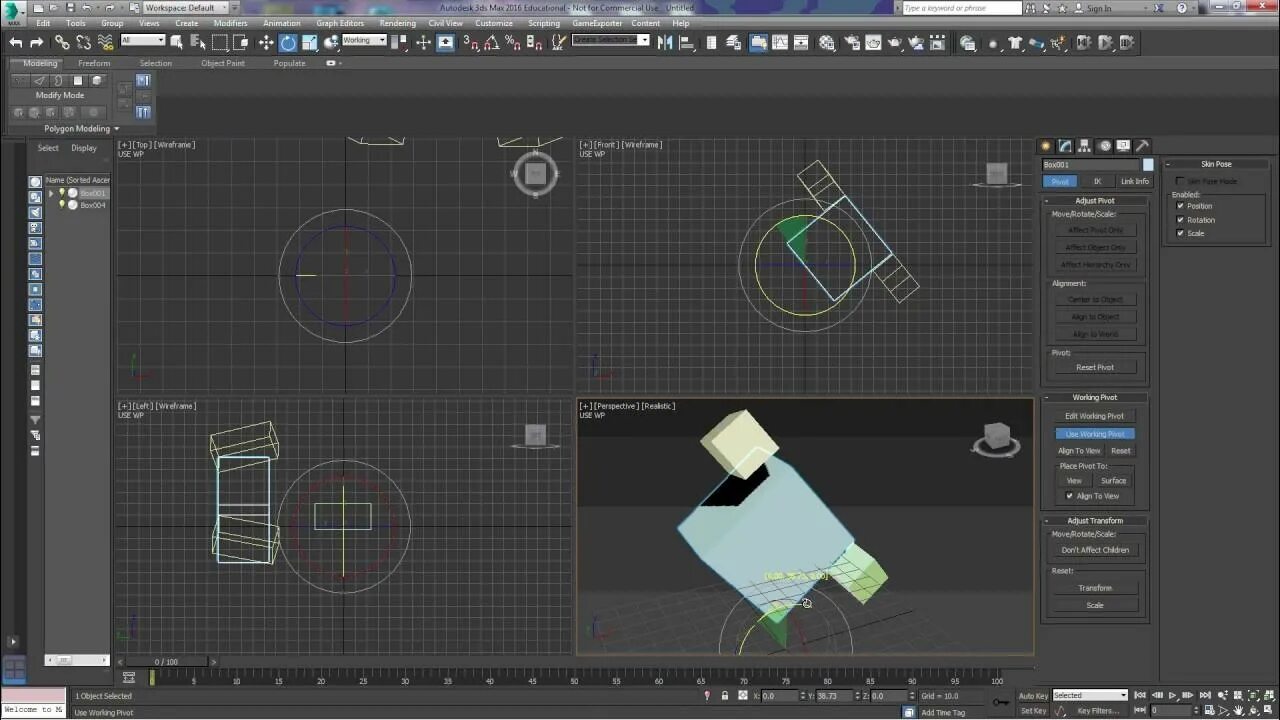
Task: Toggle Set Key mode
Action: (x=1033, y=711)
